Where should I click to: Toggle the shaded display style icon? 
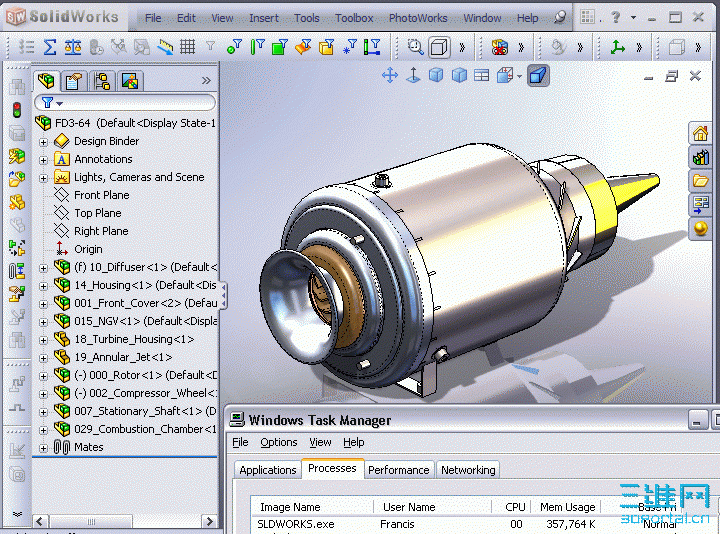pos(538,75)
